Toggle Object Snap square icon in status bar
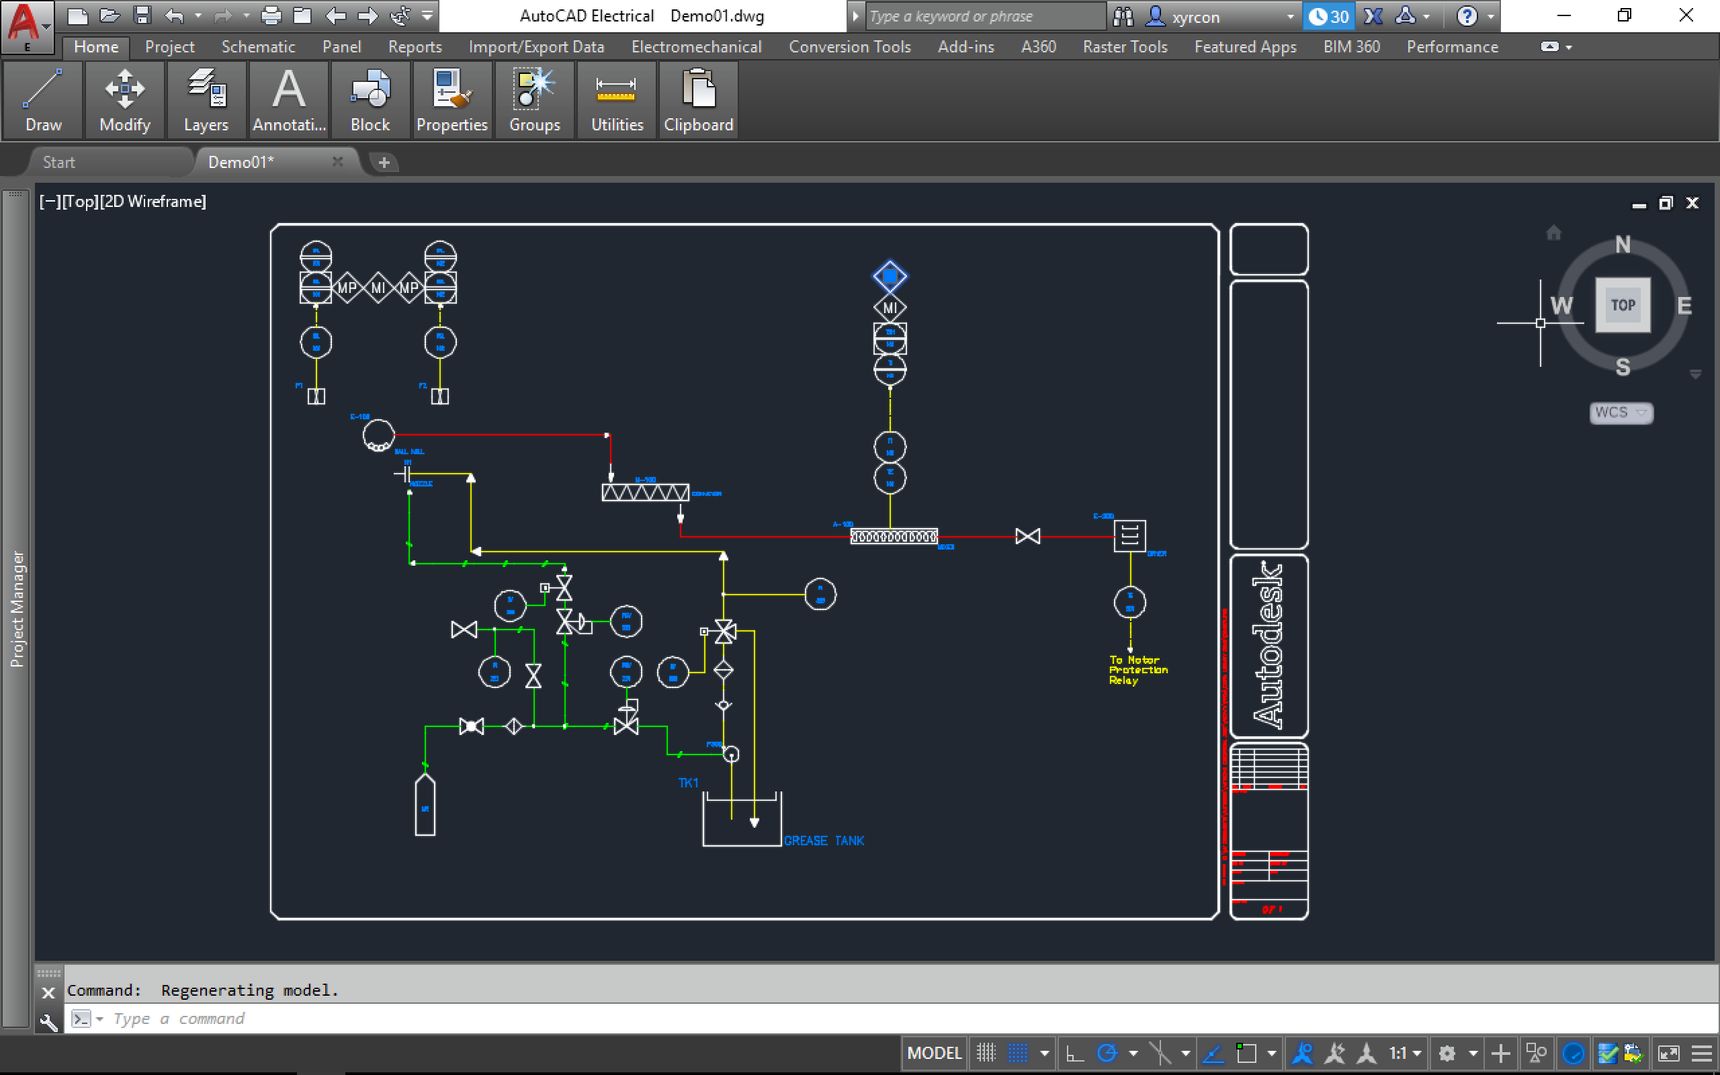1720x1075 pixels. click(x=1246, y=1053)
